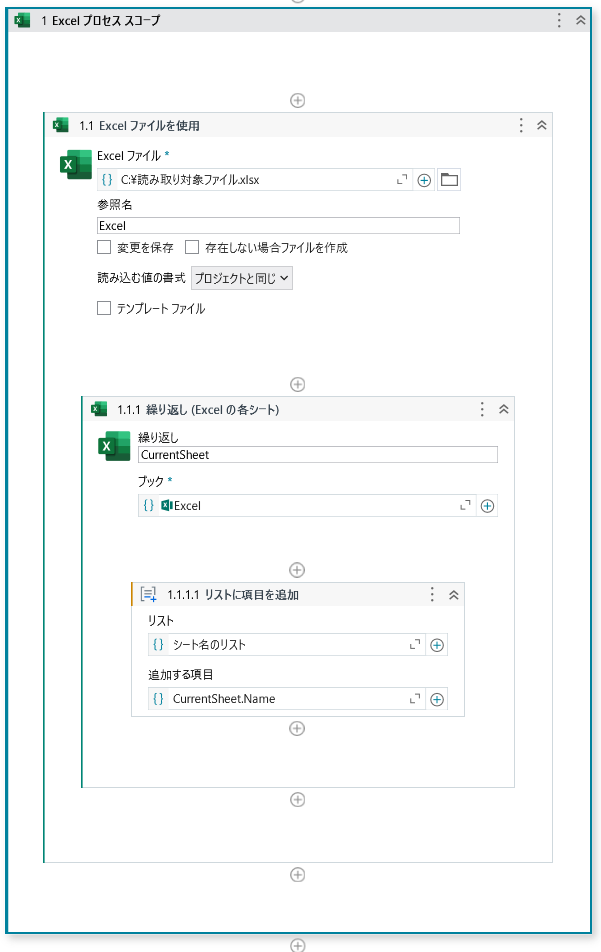This screenshot has width=601, height=952.
Task: Click the Excel file path field
Action: tap(255, 180)
